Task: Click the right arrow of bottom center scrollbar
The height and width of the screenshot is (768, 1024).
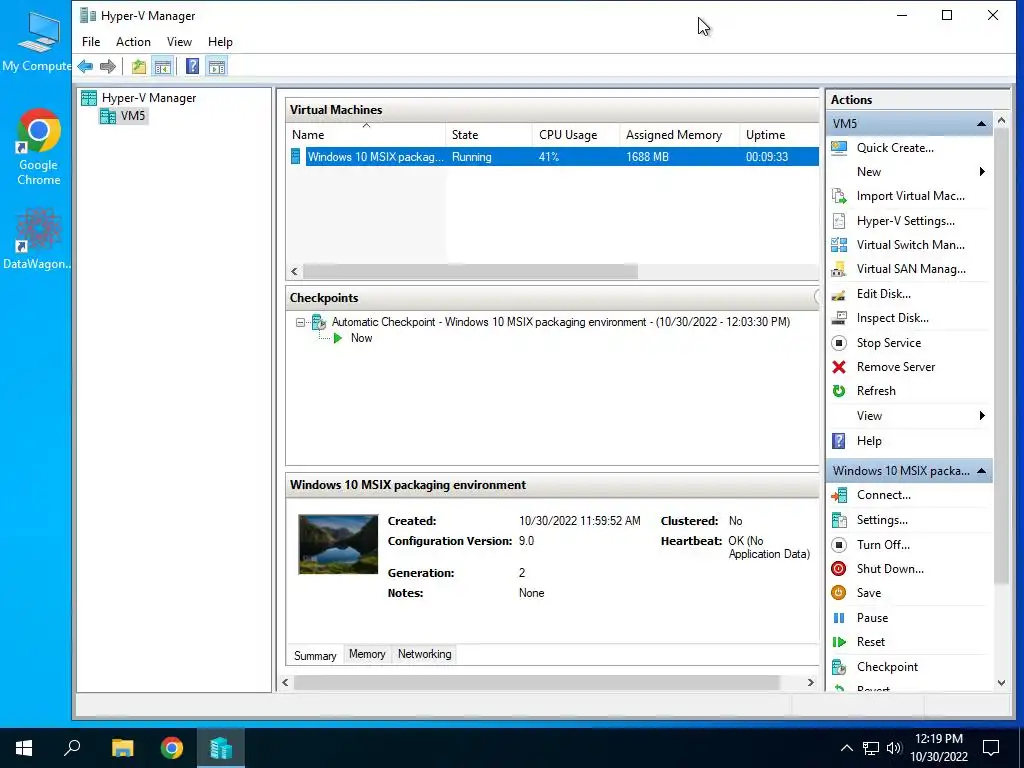Action: [810, 682]
